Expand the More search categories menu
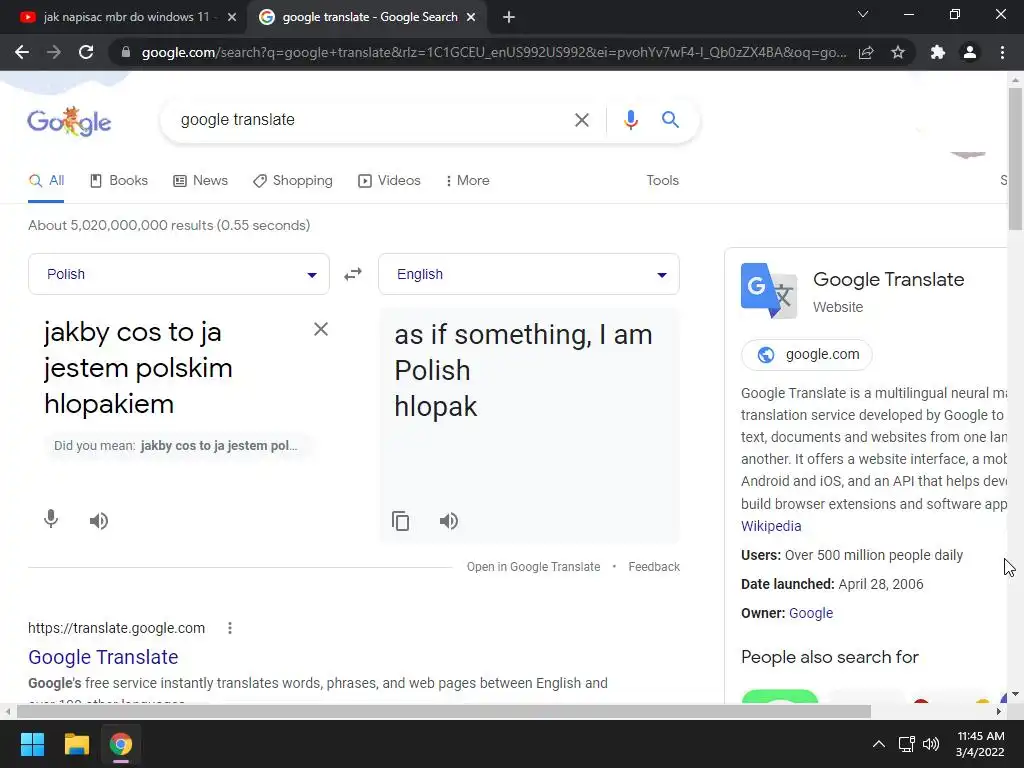The height and width of the screenshot is (768, 1024). (468, 181)
